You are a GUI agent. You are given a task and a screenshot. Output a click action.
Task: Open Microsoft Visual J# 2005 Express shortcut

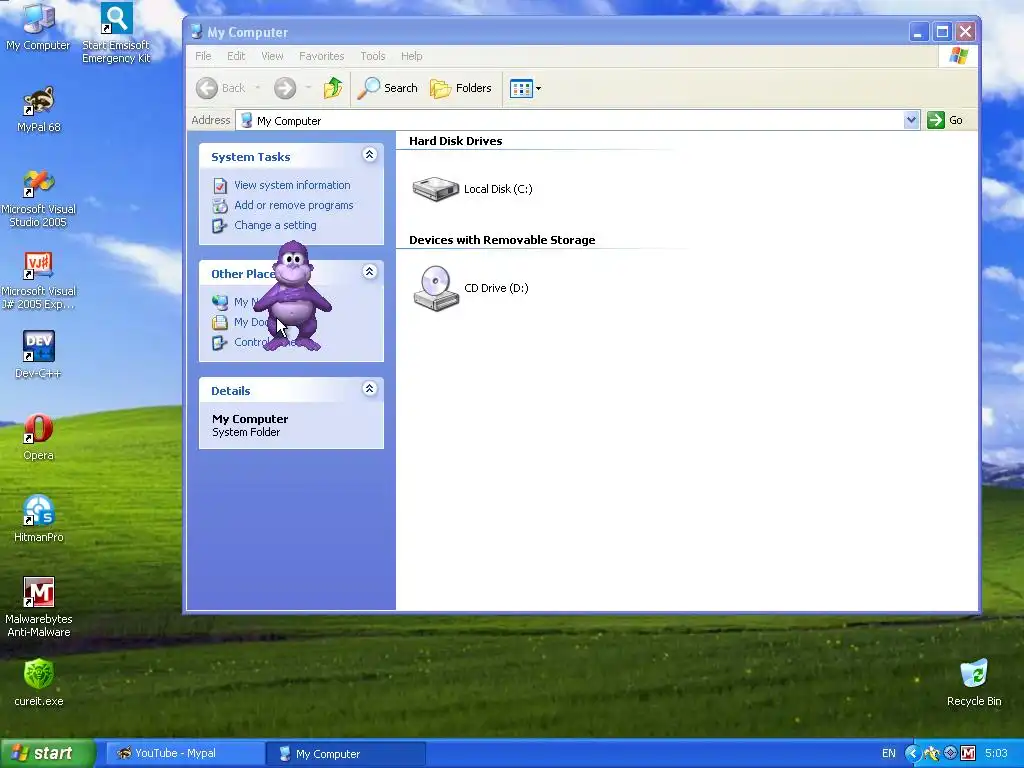[39, 280]
